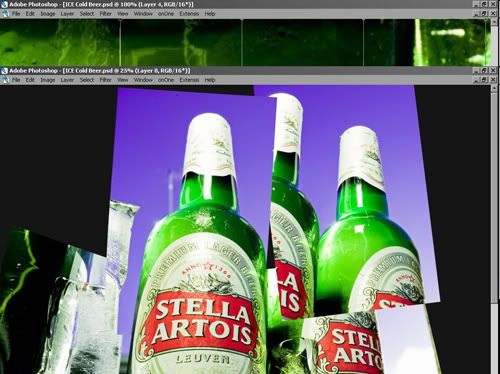The image size is (500, 374).
Task: Open onOne menu in the 25% Photoshop window
Action: point(166,80)
